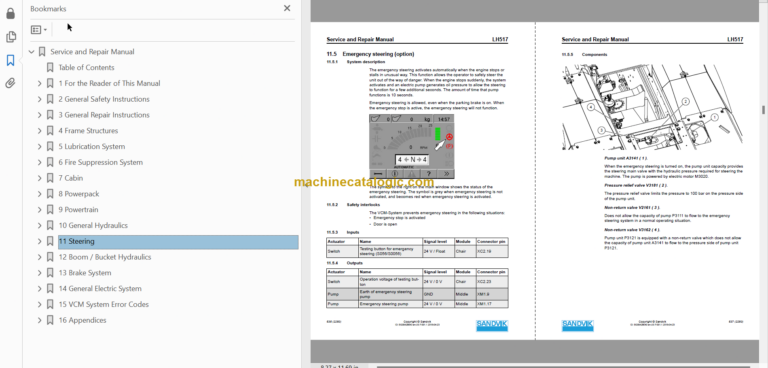The height and width of the screenshot is (368, 768).
Task: Open the bookmark options dropdown menu
Action: click(39, 30)
